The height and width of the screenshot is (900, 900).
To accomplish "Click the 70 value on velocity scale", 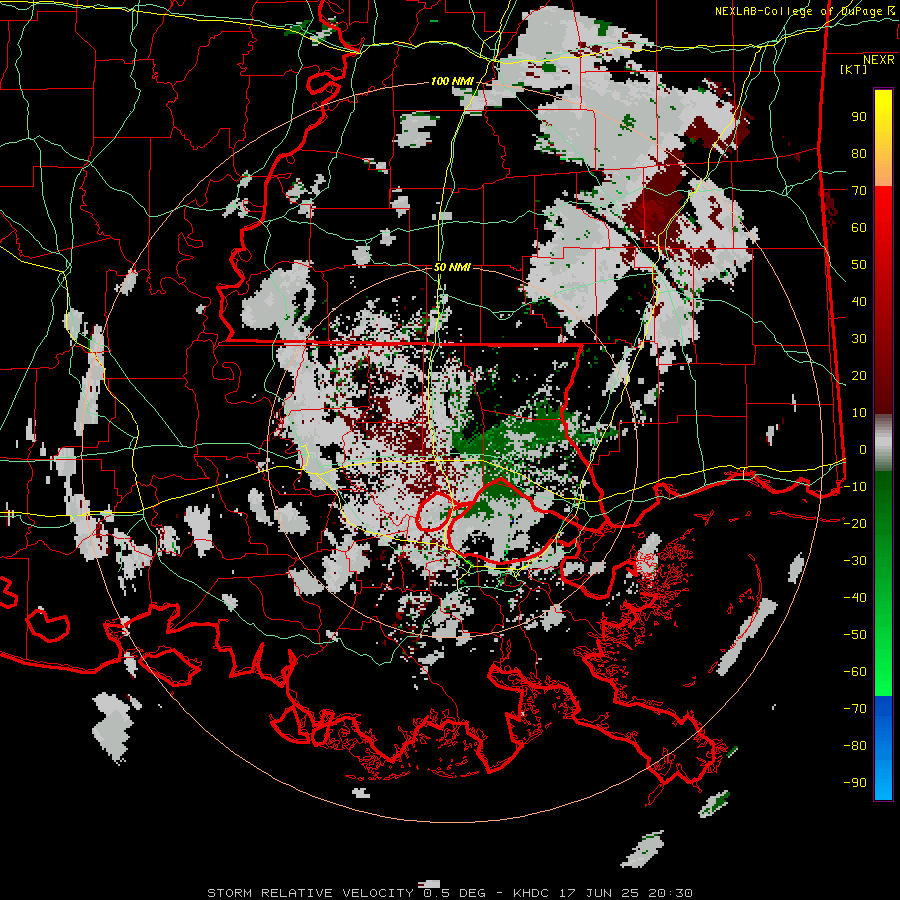I will click(x=859, y=191).
